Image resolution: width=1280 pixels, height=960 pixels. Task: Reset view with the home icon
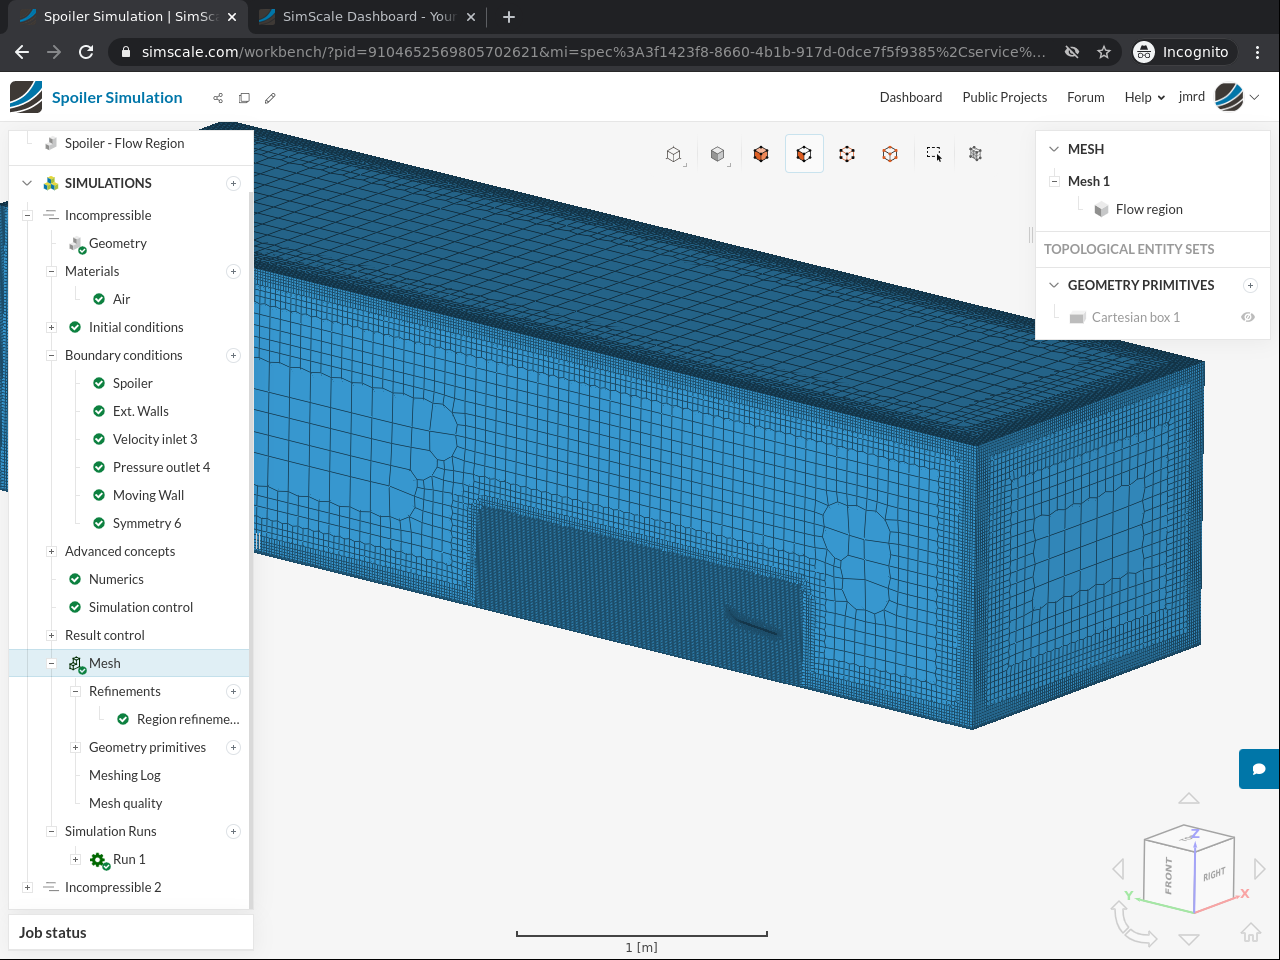tap(1251, 932)
